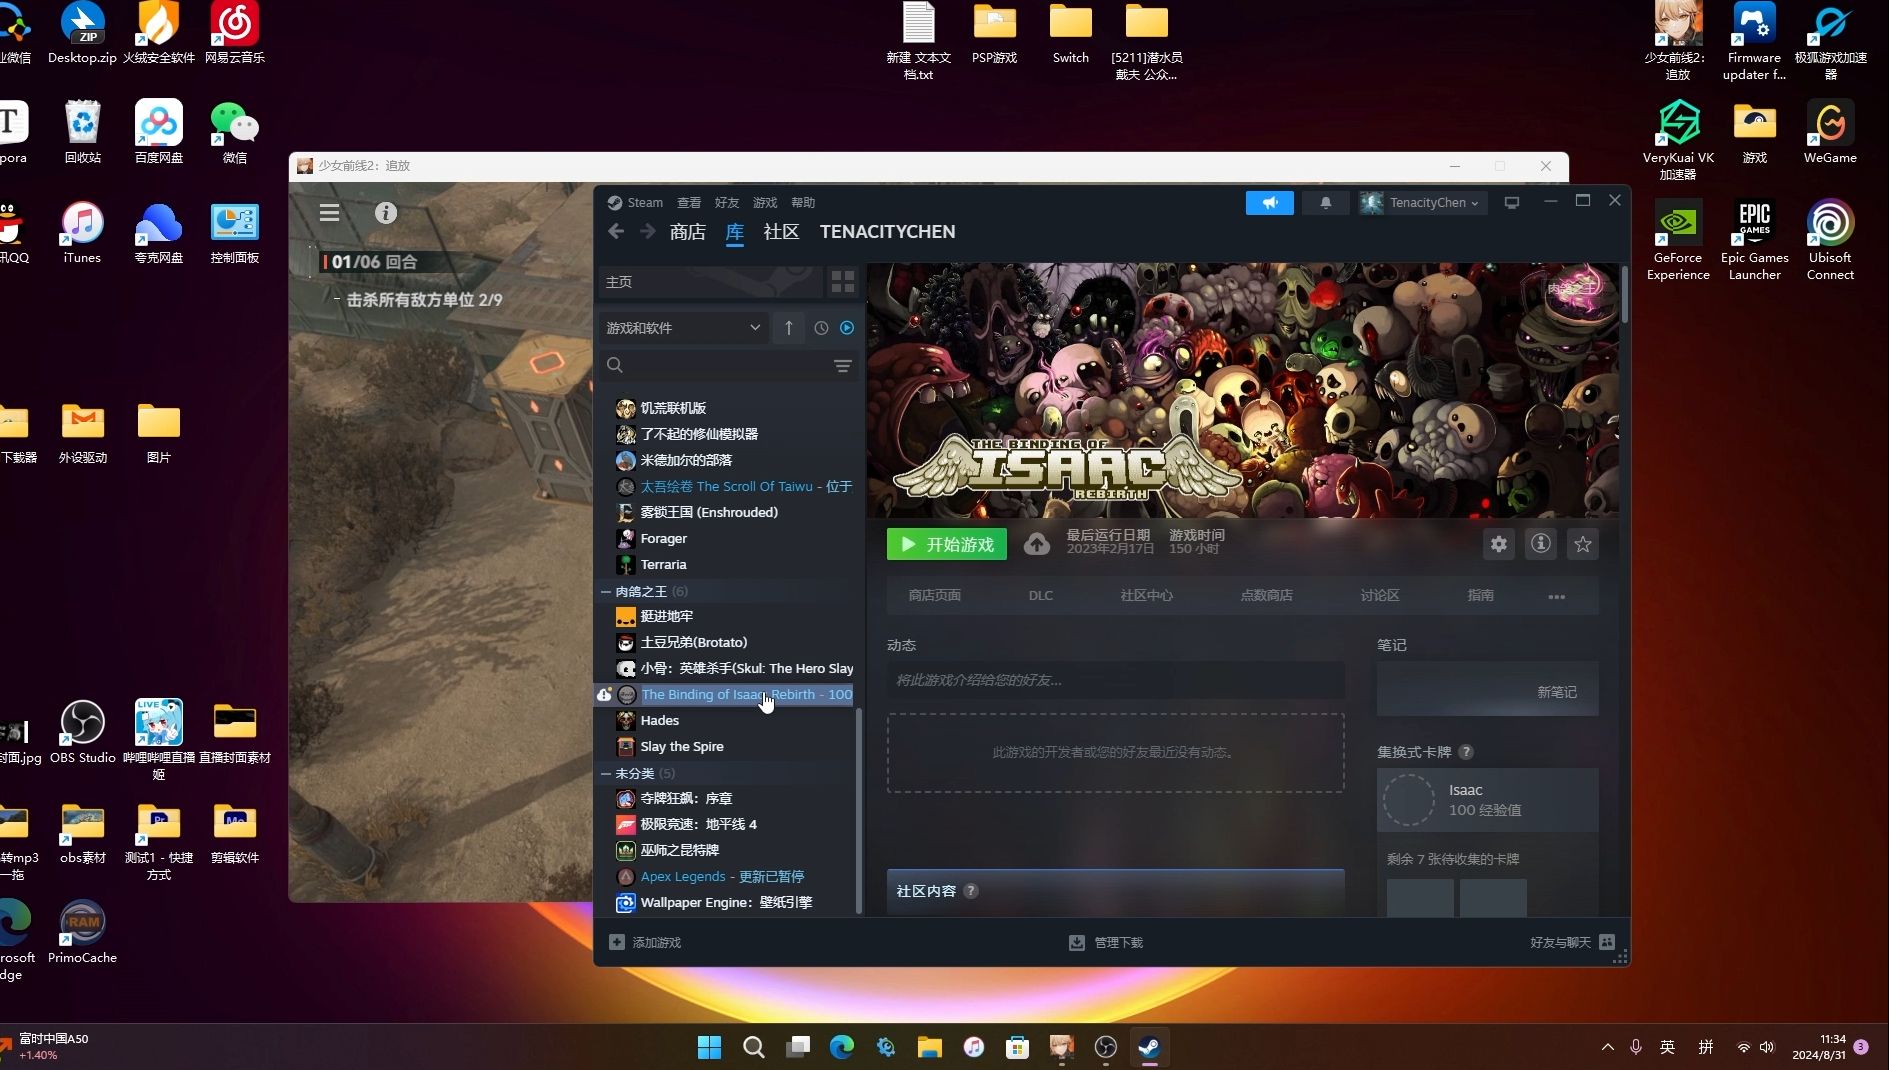This screenshot has width=1889, height=1070.
Task: Open TENACITYCHEN profile tab
Action: (x=887, y=232)
